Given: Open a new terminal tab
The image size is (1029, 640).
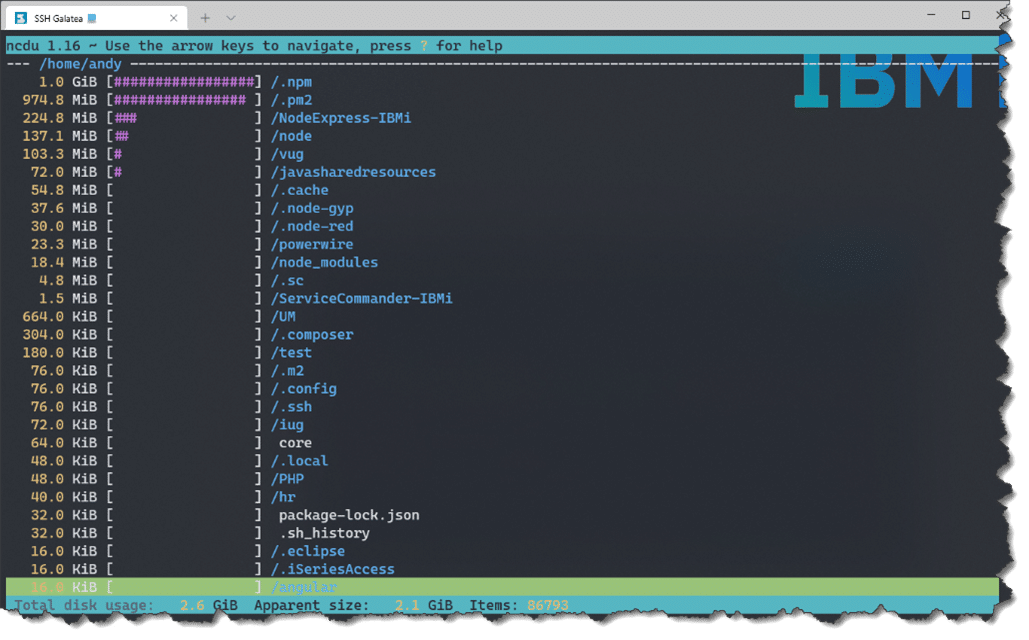Looking at the screenshot, I should tap(205, 17).
